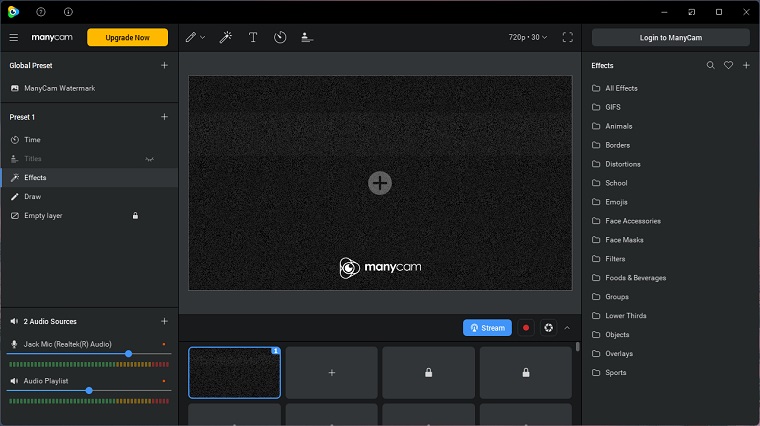Add a new preset in empty slot
Viewport: 760px width, 426px height.
tap(332, 373)
